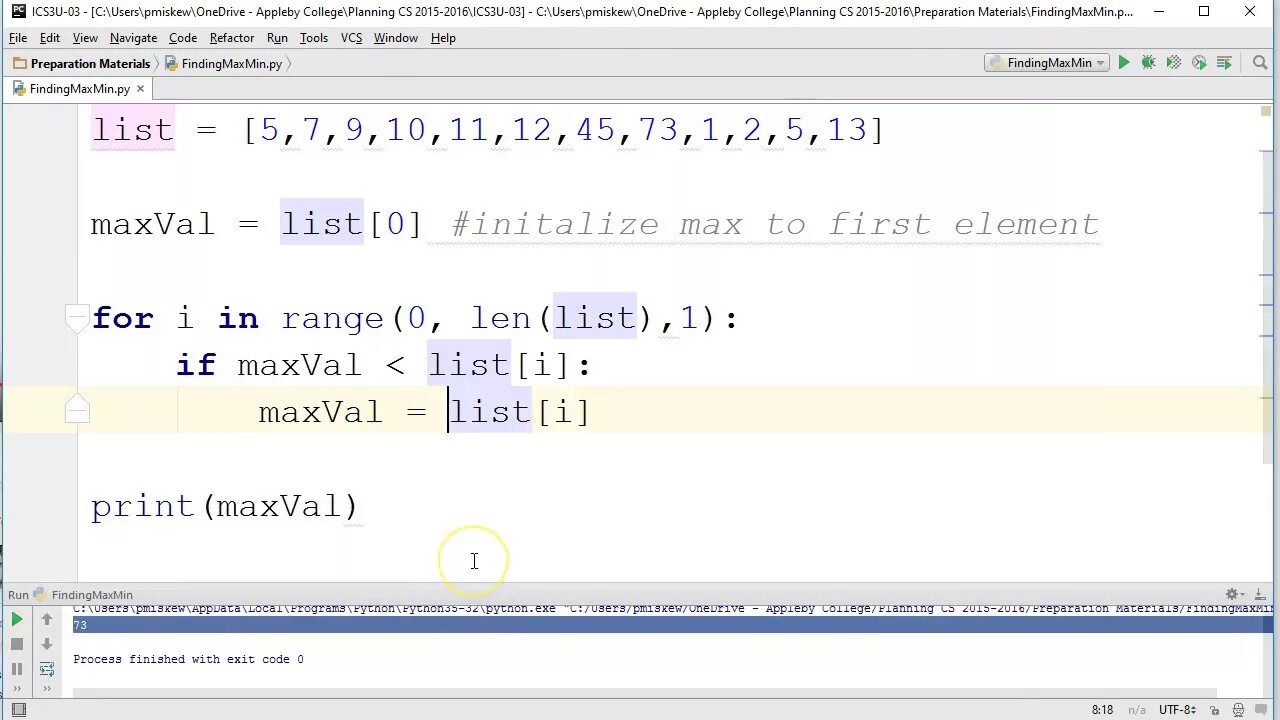Run FindingMaxMin from the main toolbar
The height and width of the screenshot is (720, 1280).
click(1124, 63)
